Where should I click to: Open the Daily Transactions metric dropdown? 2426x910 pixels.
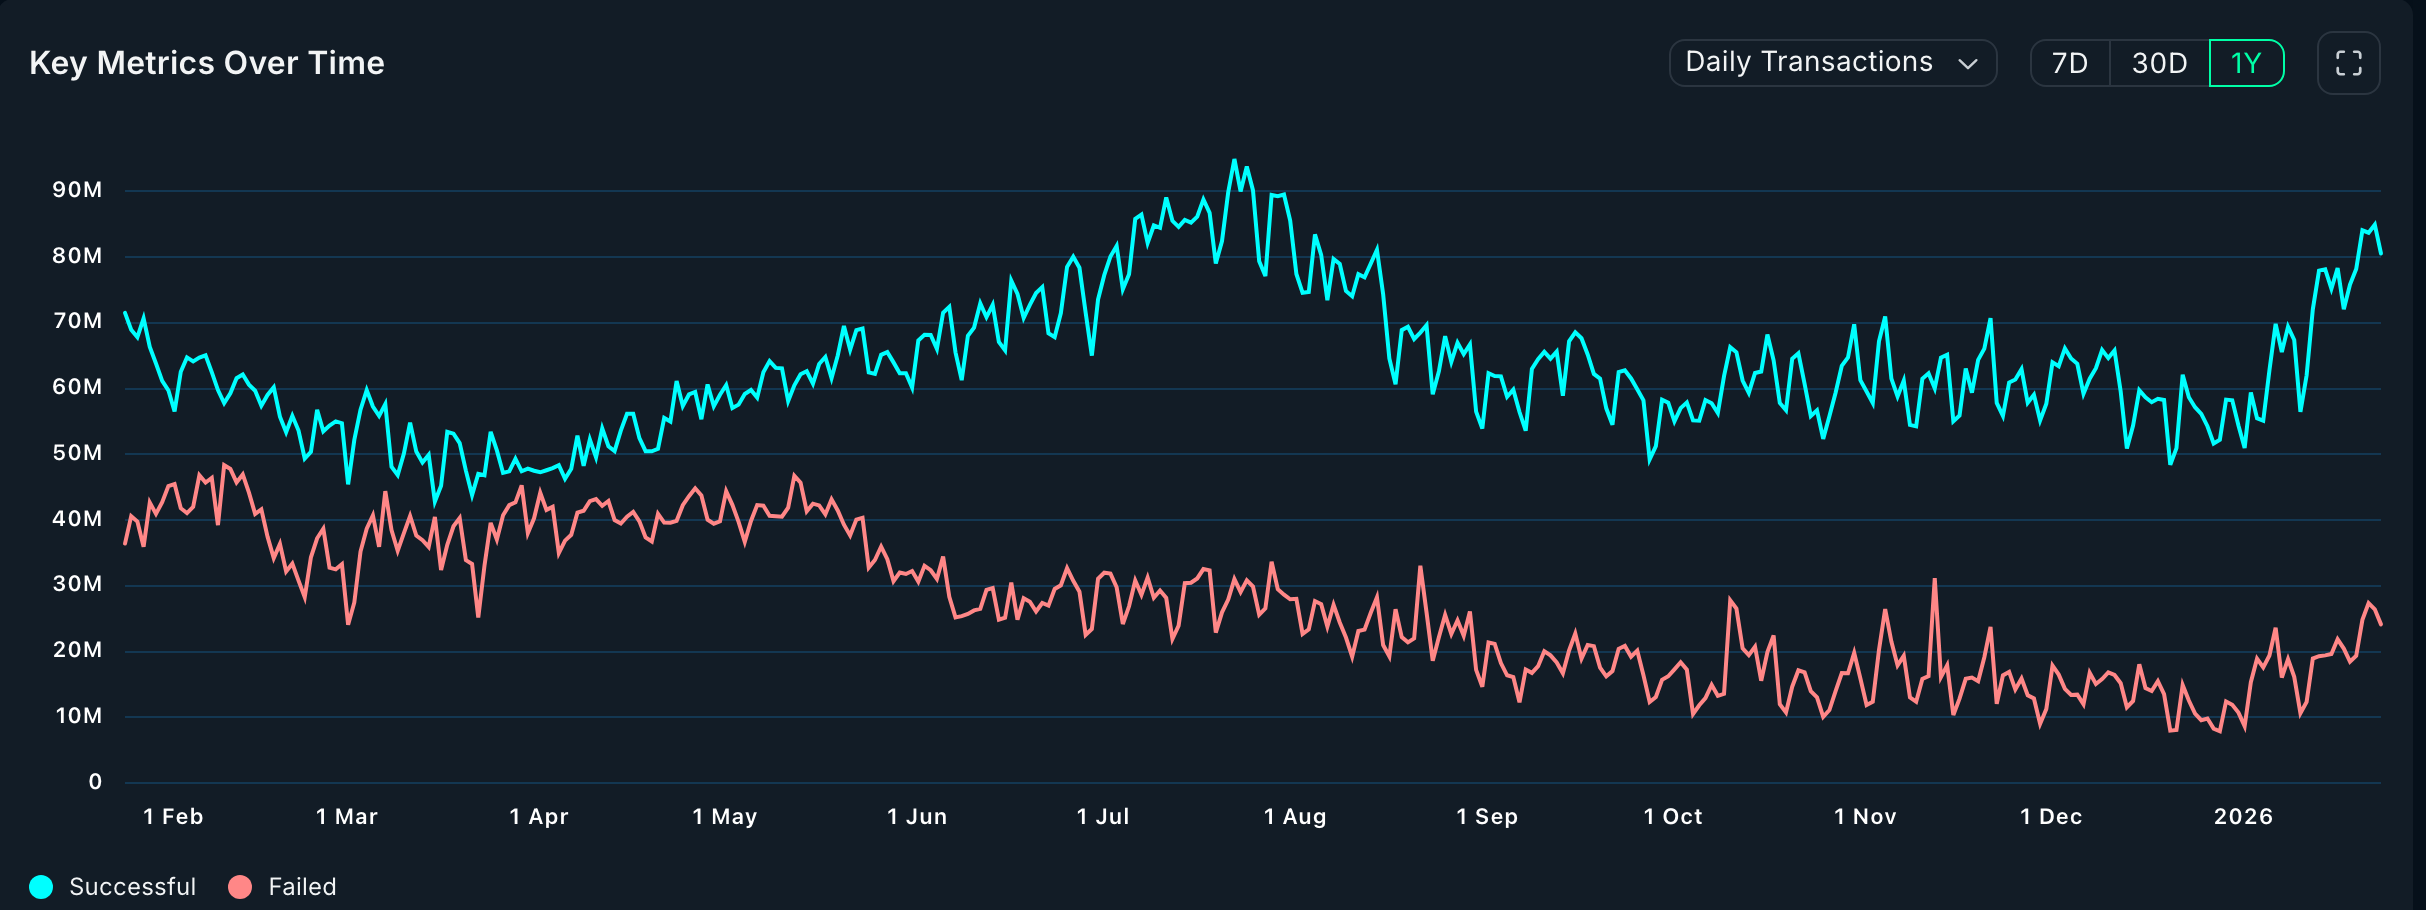[1833, 63]
